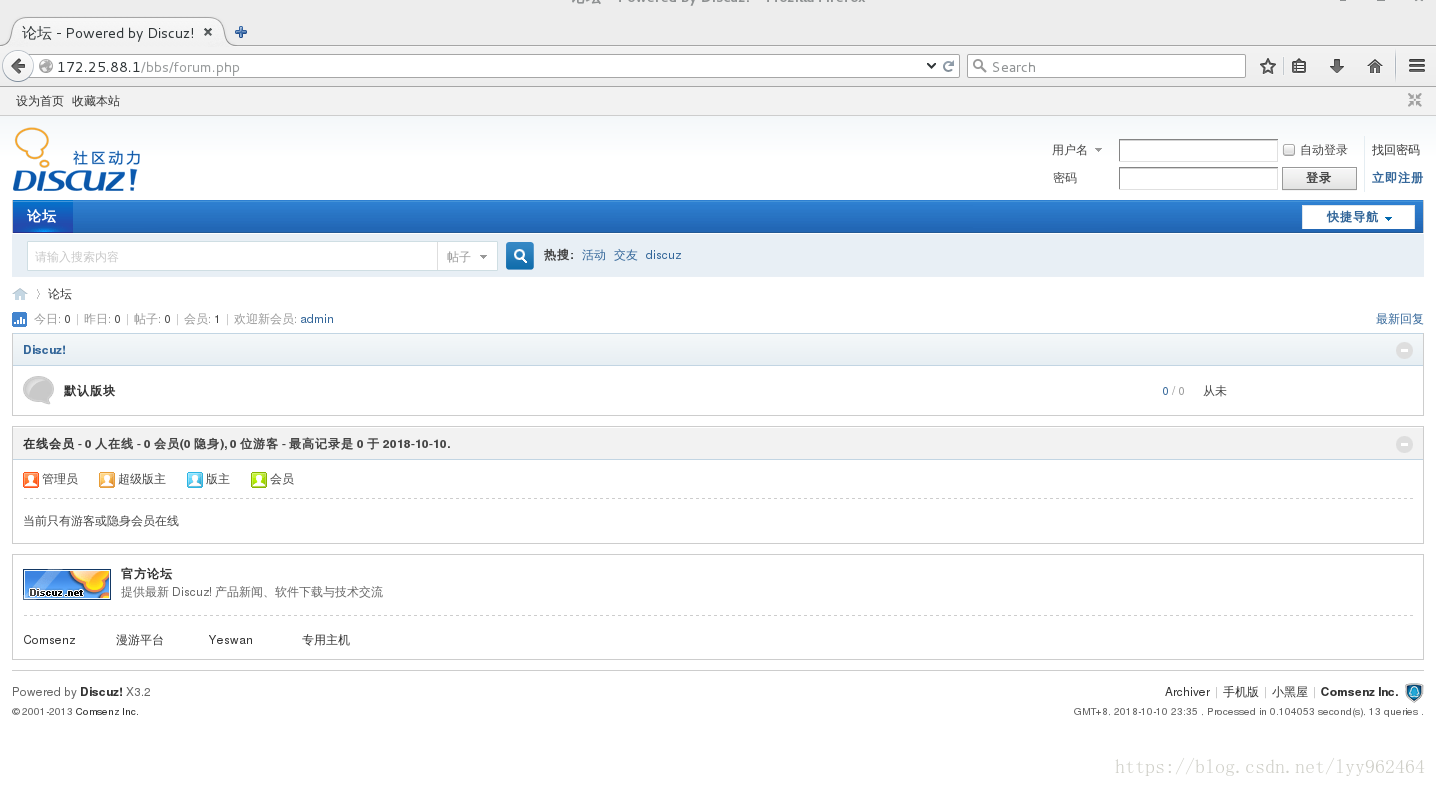Click the 设为首页 menu link
1436x787 pixels.
(40, 101)
